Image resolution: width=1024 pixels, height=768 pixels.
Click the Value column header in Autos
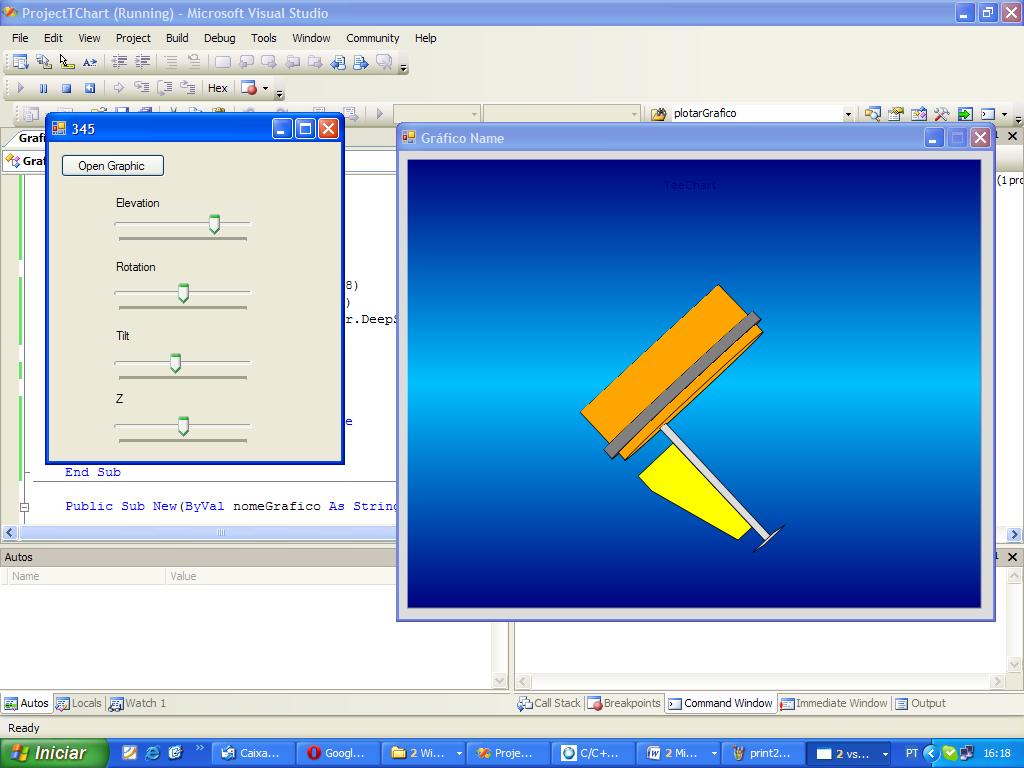click(281, 576)
